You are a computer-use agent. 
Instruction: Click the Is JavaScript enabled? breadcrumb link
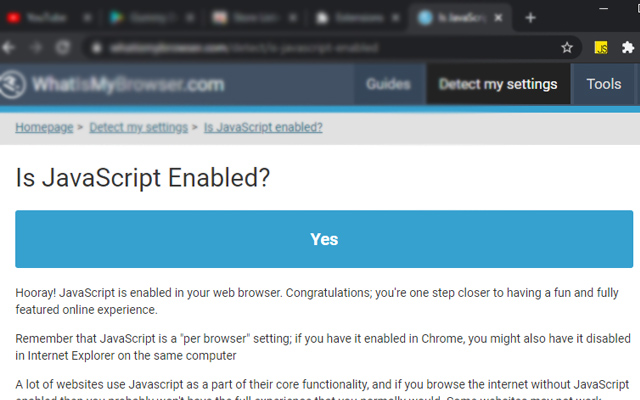point(263,127)
